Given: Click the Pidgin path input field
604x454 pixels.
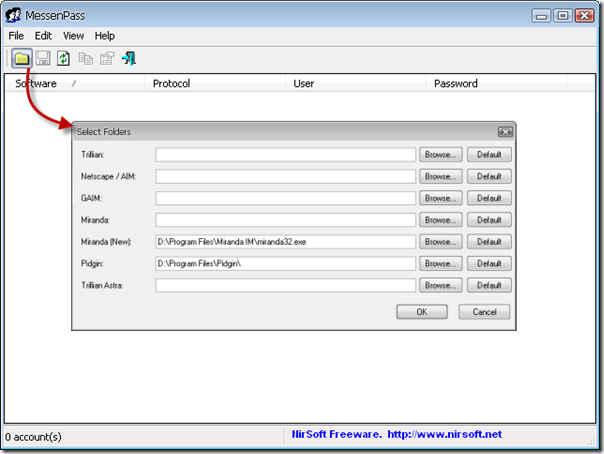Looking at the screenshot, I should point(285,264).
